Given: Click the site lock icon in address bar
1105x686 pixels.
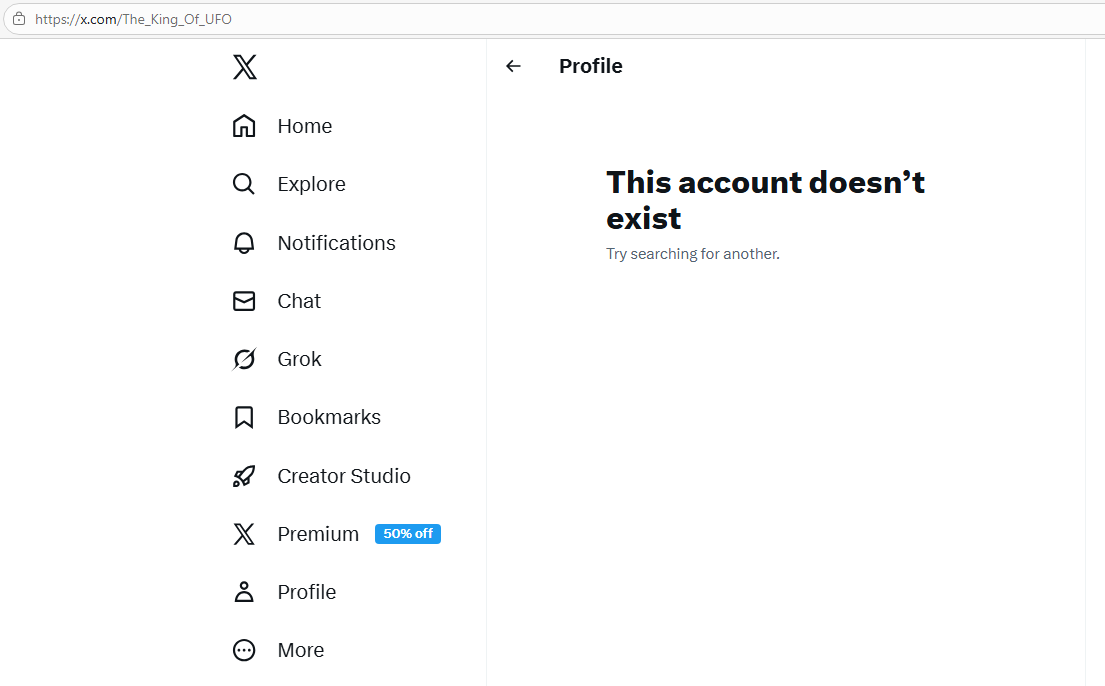Looking at the screenshot, I should pos(18,19).
